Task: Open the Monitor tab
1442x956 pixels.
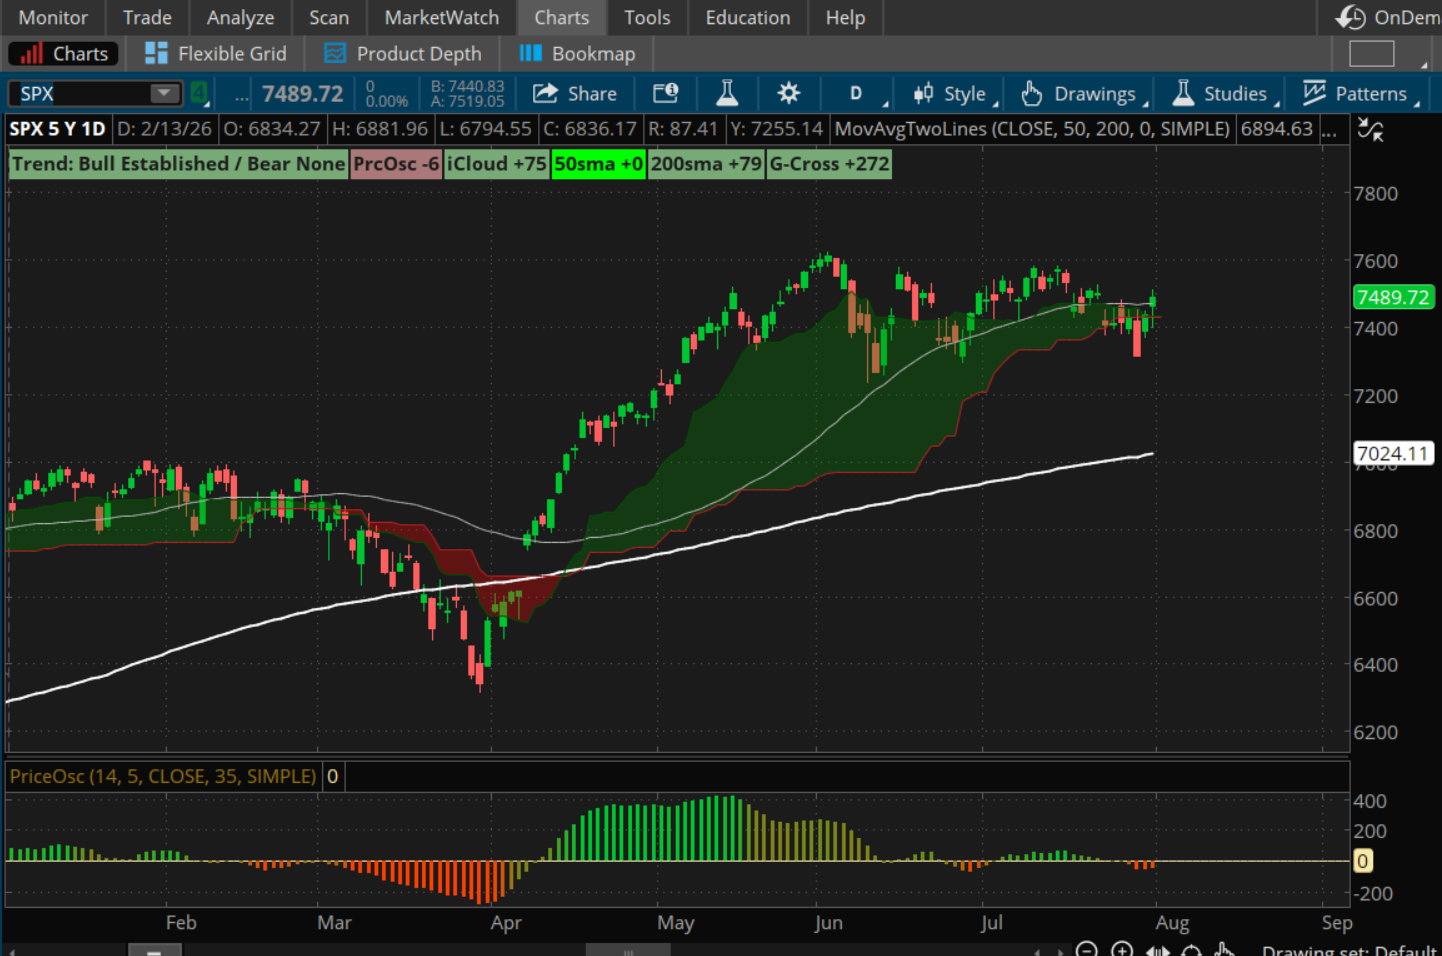Action: pyautogui.click(x=53, y=17)
